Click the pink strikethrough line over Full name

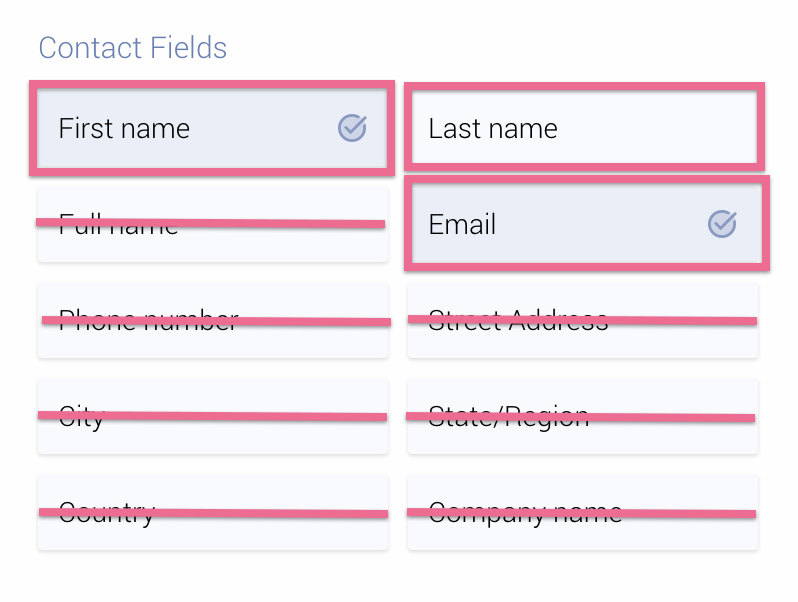(x=210, y=222)
